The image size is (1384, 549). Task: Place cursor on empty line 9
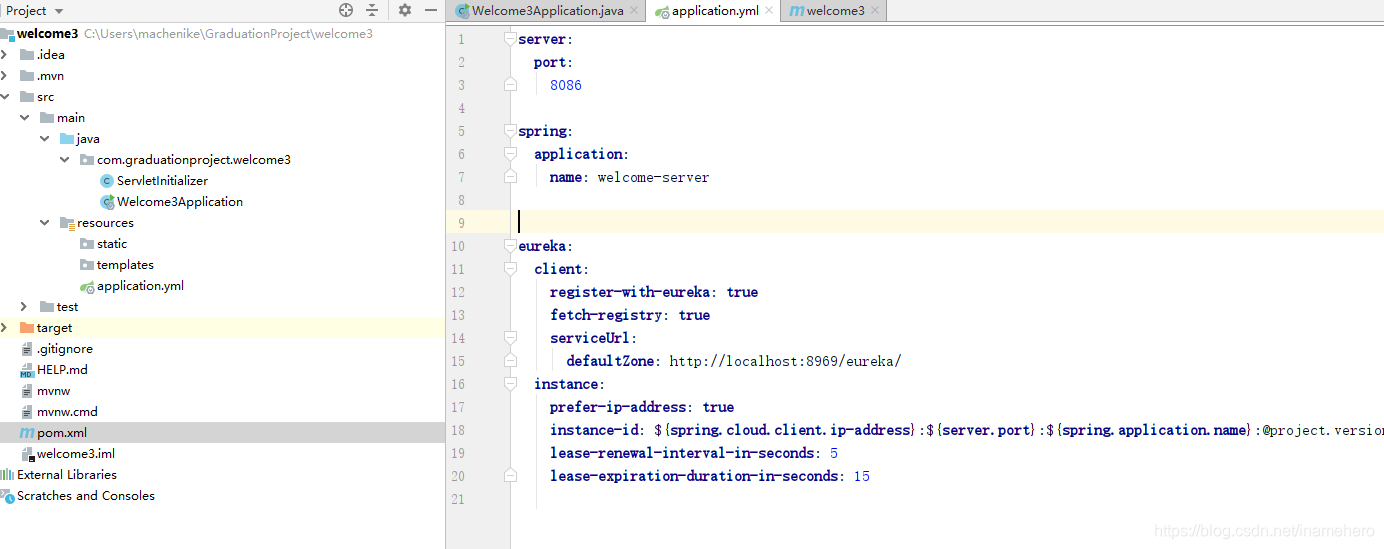[x=947, y=222]
